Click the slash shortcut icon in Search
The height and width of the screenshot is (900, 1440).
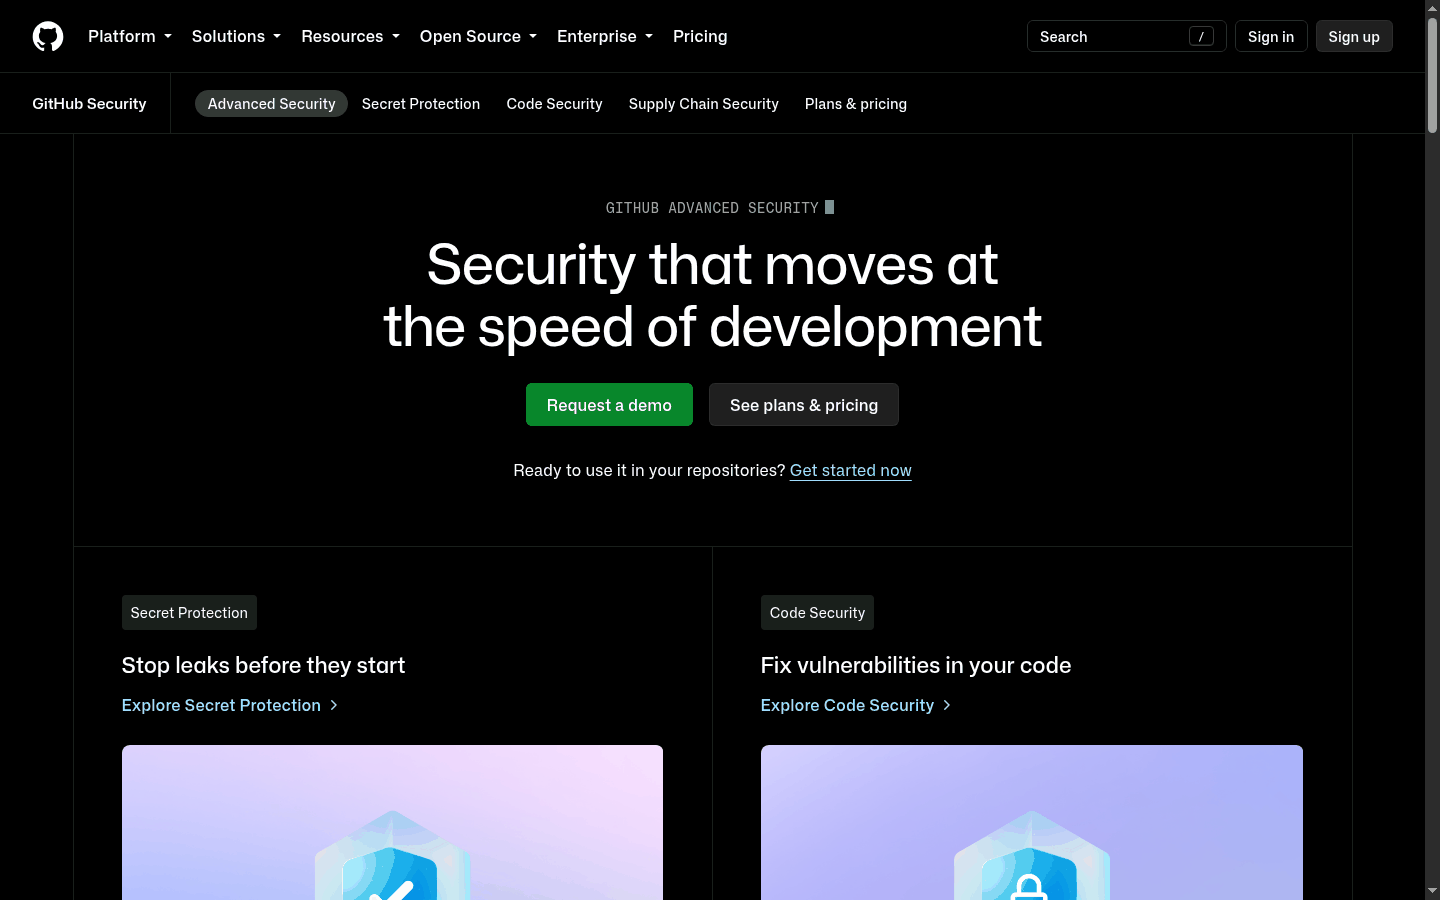[1201, 36]
